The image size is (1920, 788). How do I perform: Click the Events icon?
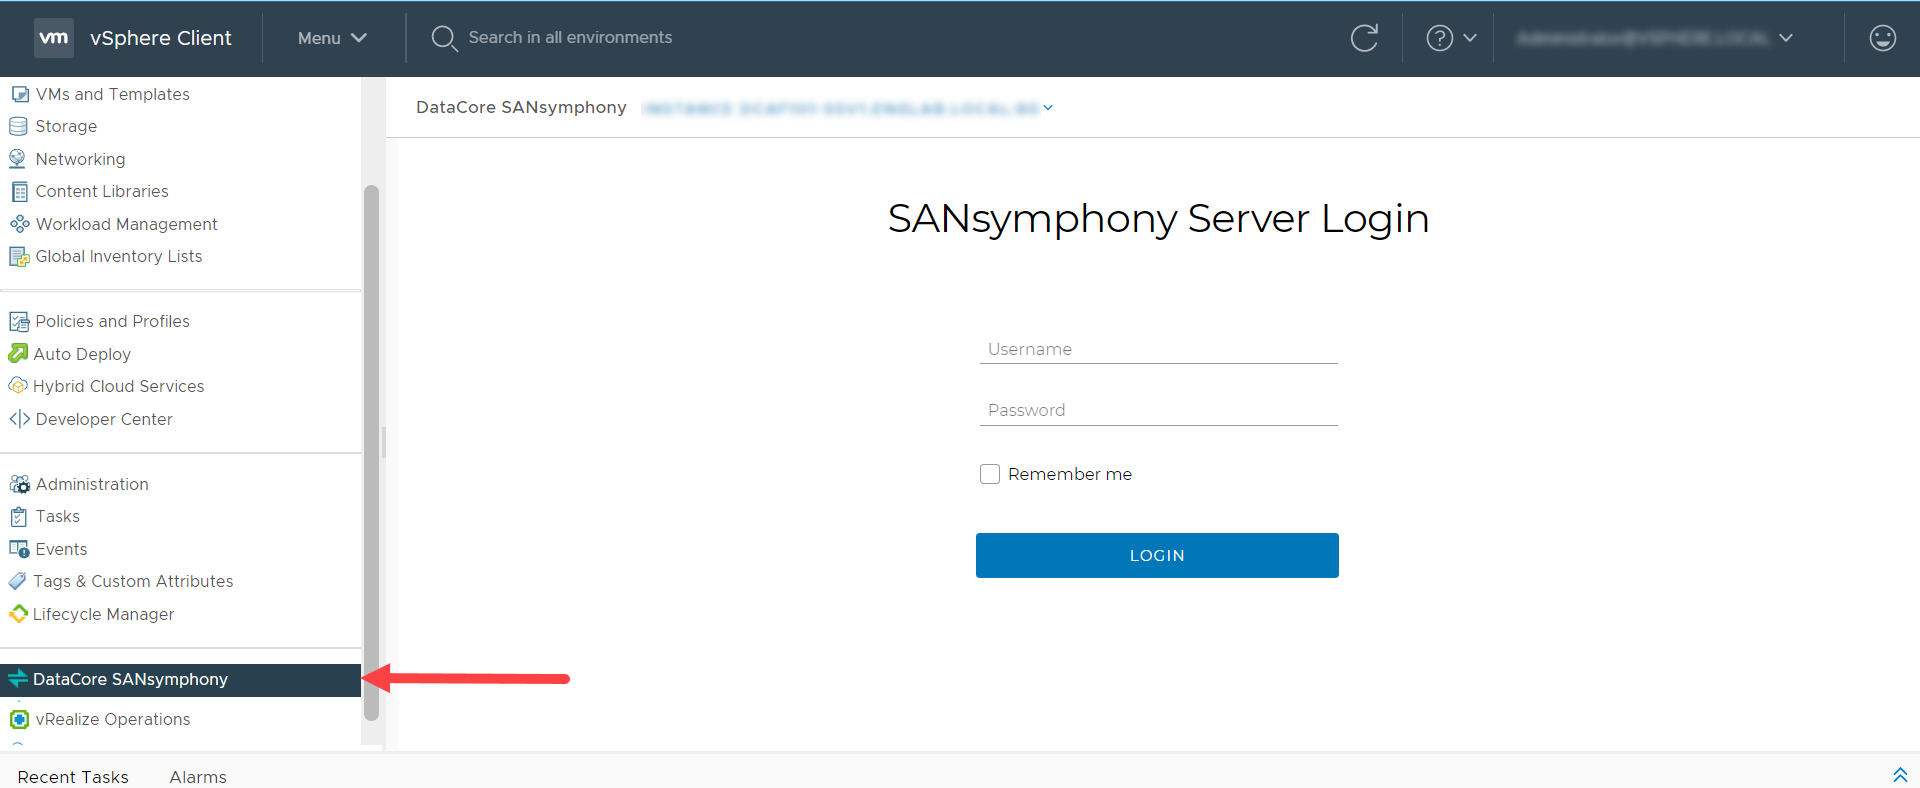pyautogui.click(x=19, y=549)
